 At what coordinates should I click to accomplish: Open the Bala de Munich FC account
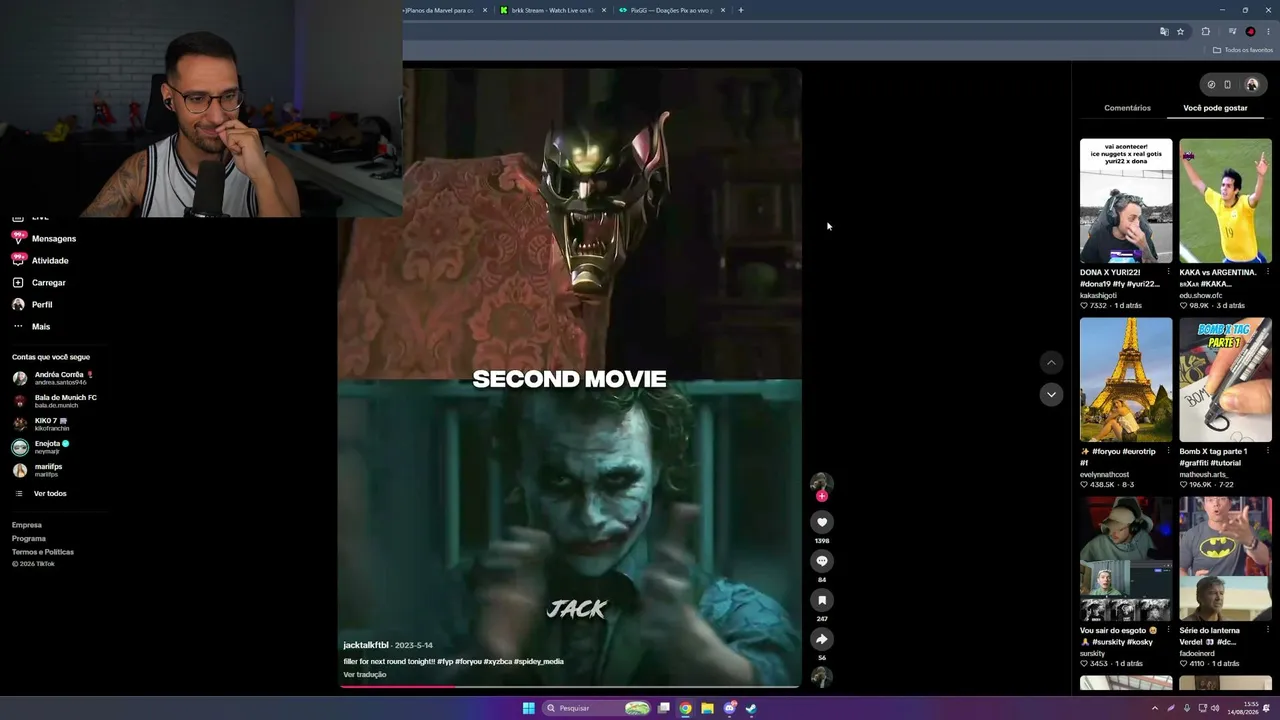coord(55,401)
